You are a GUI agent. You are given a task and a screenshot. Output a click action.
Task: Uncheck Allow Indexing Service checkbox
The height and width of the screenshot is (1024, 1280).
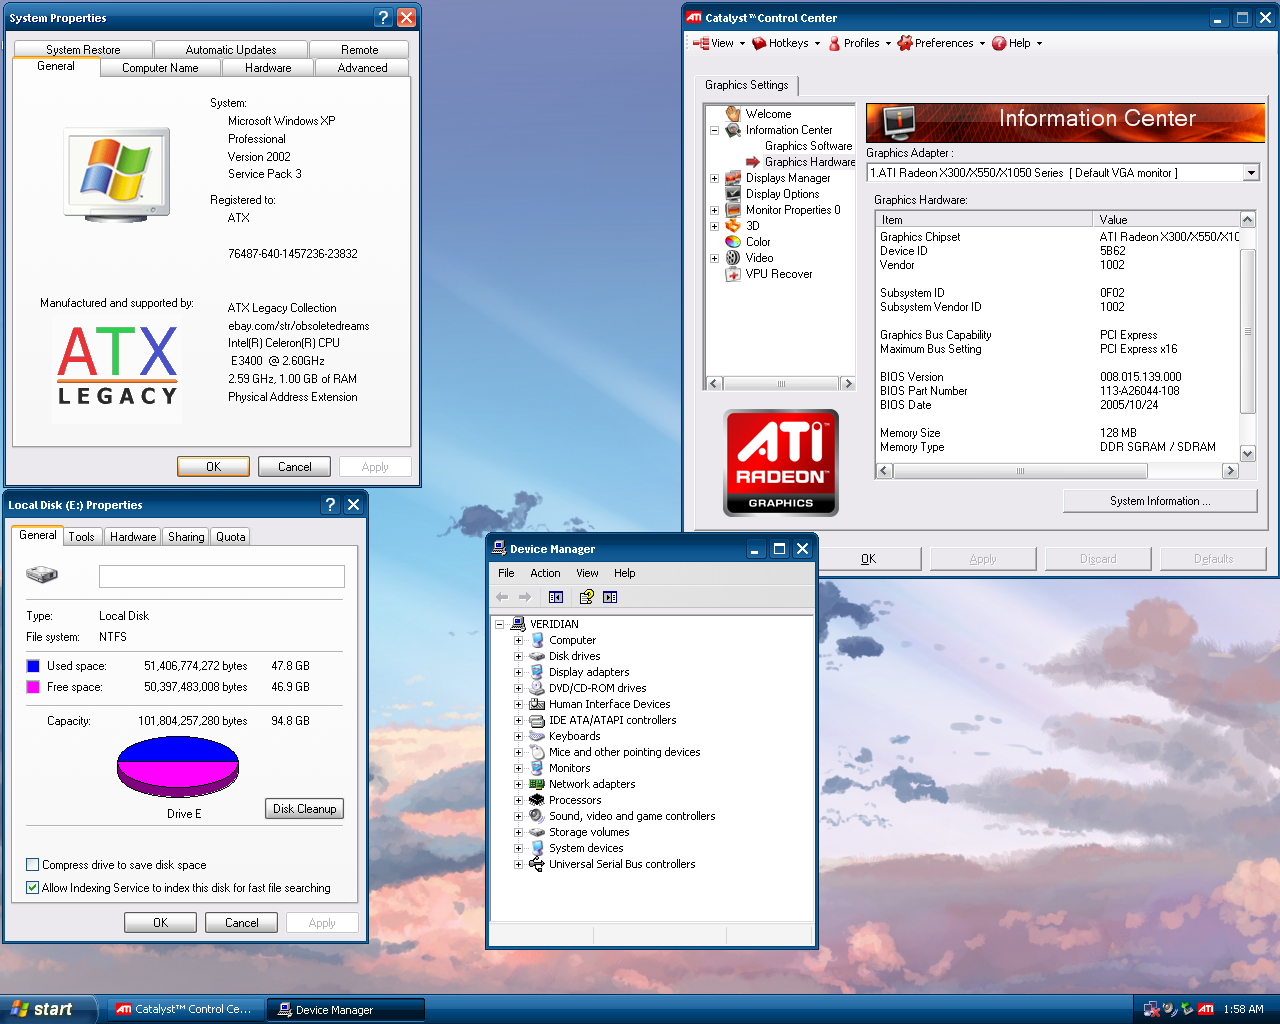[x=33, y=887]
